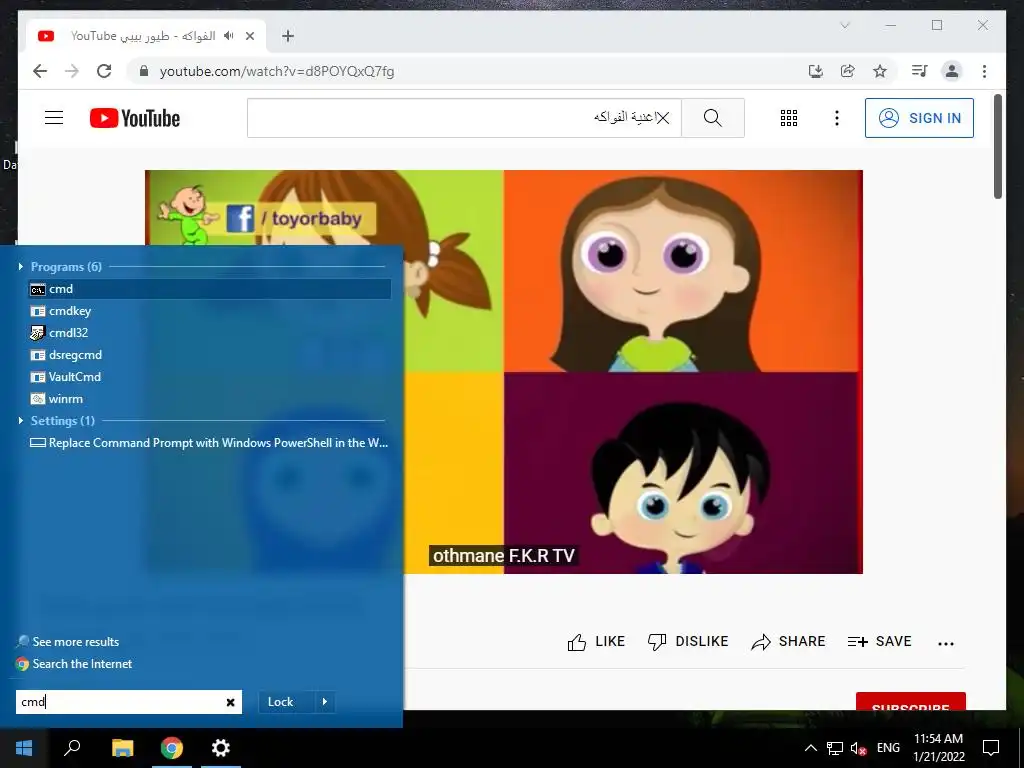Dislike the video
1024x768 pixels.
coord(688,642)
